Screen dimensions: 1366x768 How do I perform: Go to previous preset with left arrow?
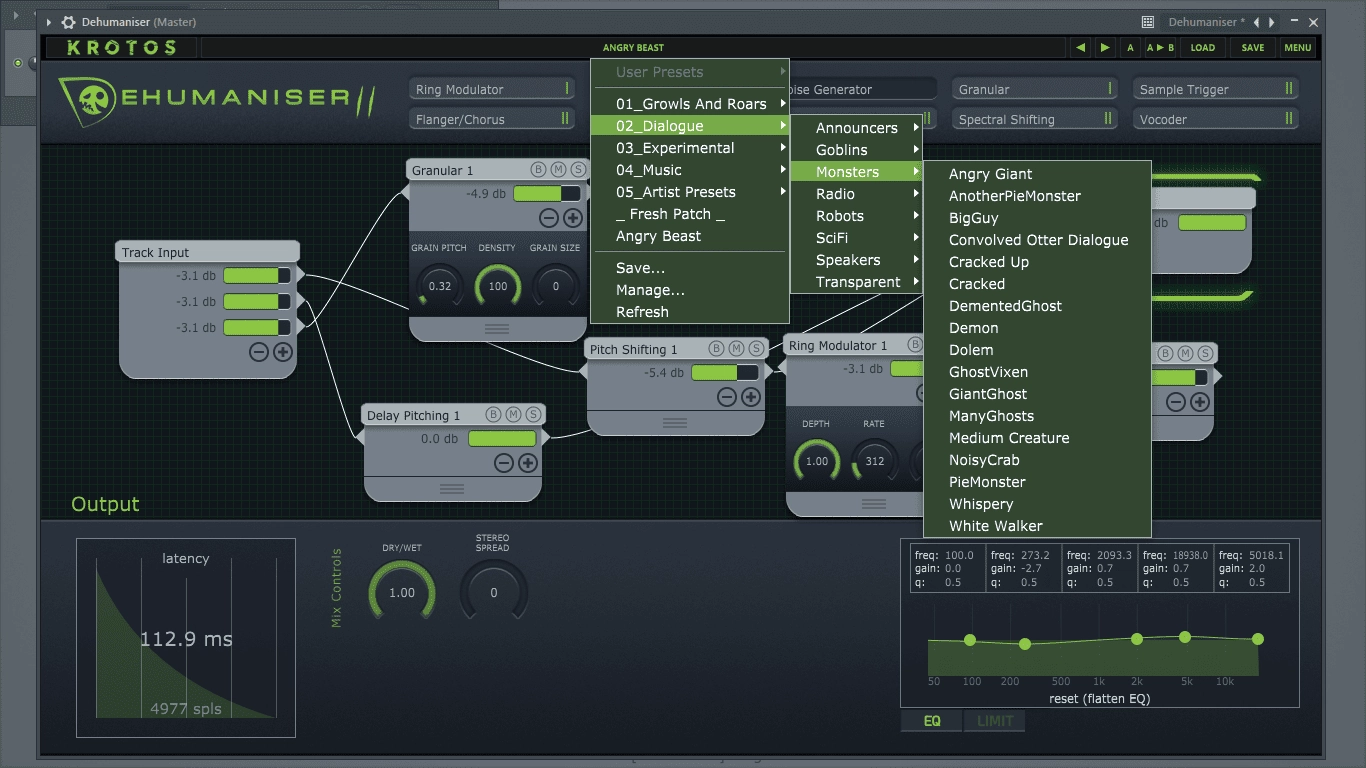[x=1081, y=47]
